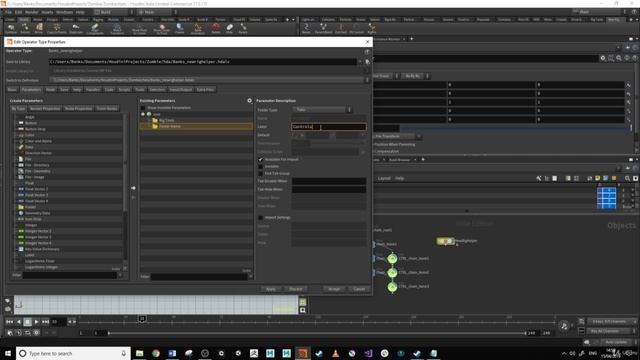The image size is (640, 360).
Task: Open the Render Properties tab
Action: (x=45, y=109)
